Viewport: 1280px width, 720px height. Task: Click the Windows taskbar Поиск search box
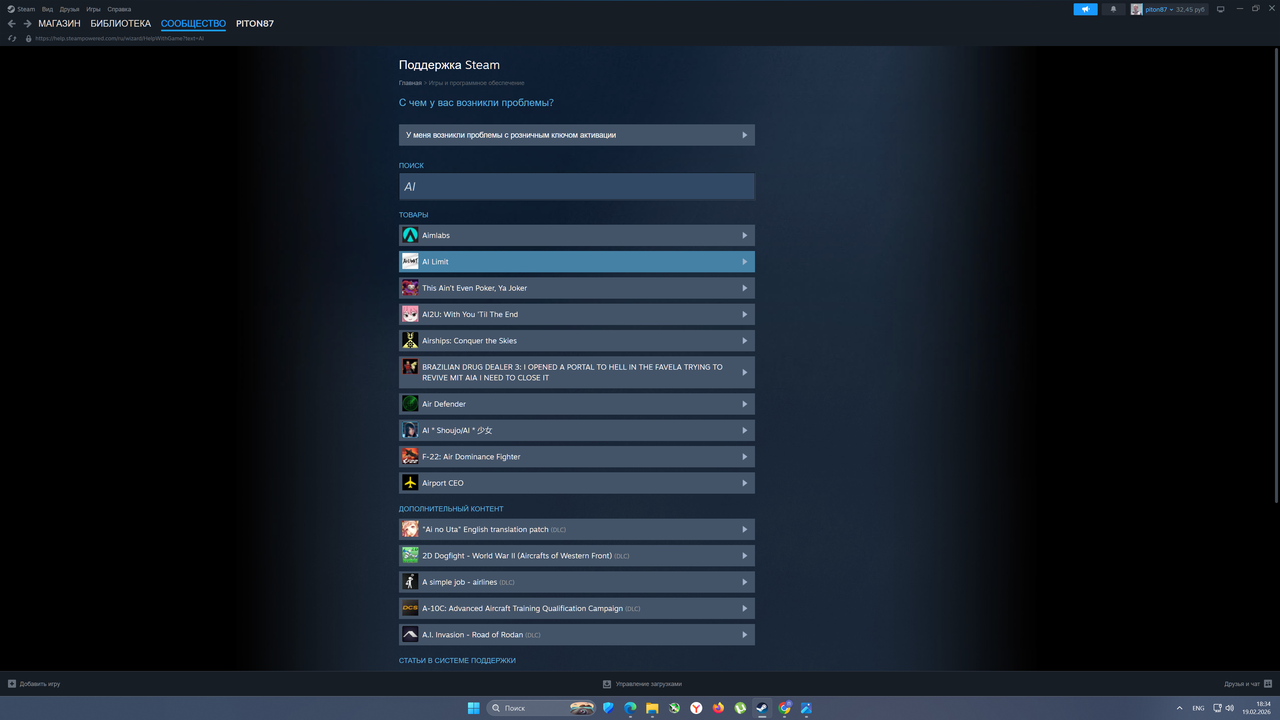542,708
